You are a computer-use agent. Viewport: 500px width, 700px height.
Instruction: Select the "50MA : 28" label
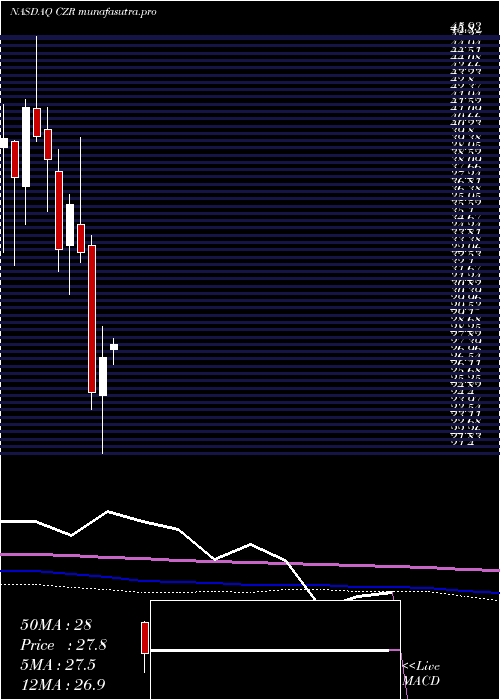coord(56,625)
